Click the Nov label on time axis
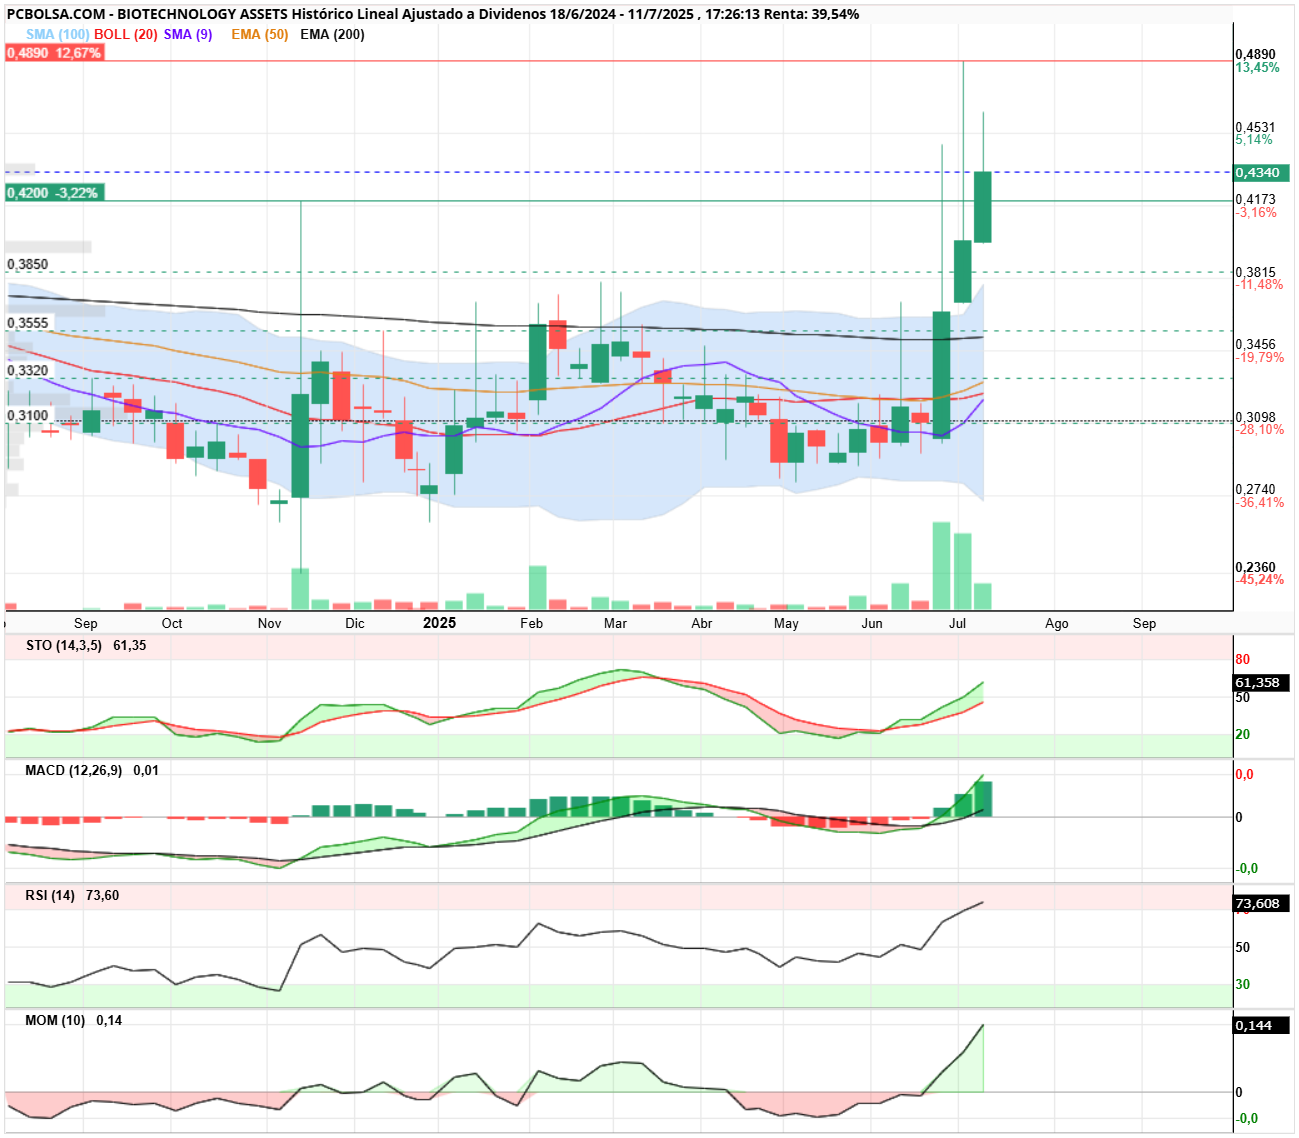 [269, 623]
